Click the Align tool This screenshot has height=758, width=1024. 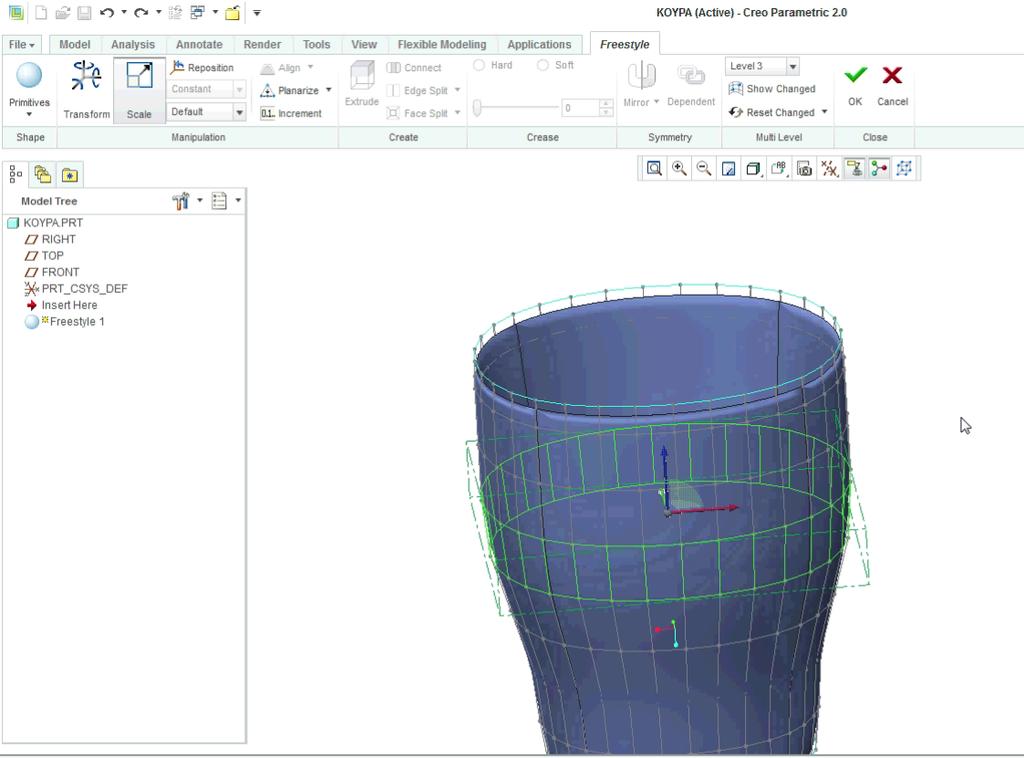[281, 68]
